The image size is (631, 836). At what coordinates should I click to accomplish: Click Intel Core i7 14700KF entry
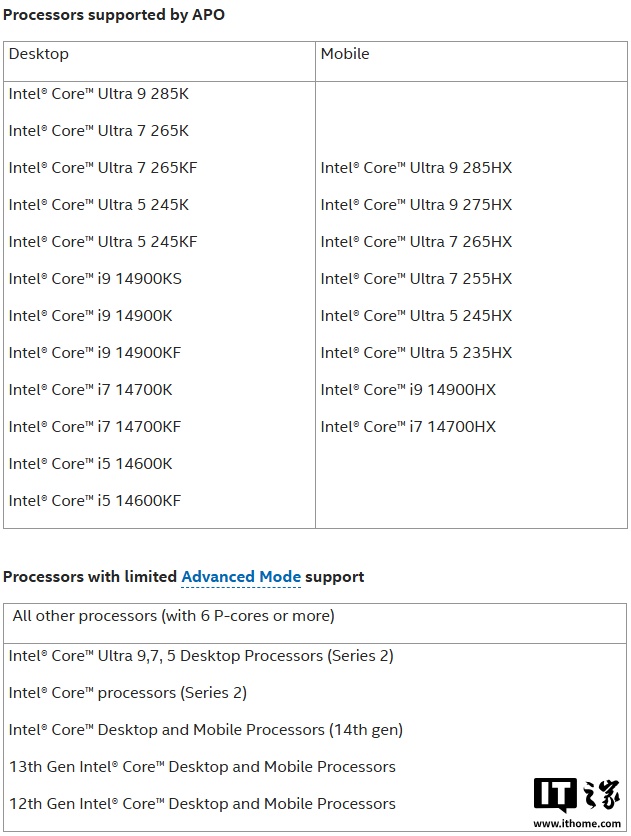(95, 427)
